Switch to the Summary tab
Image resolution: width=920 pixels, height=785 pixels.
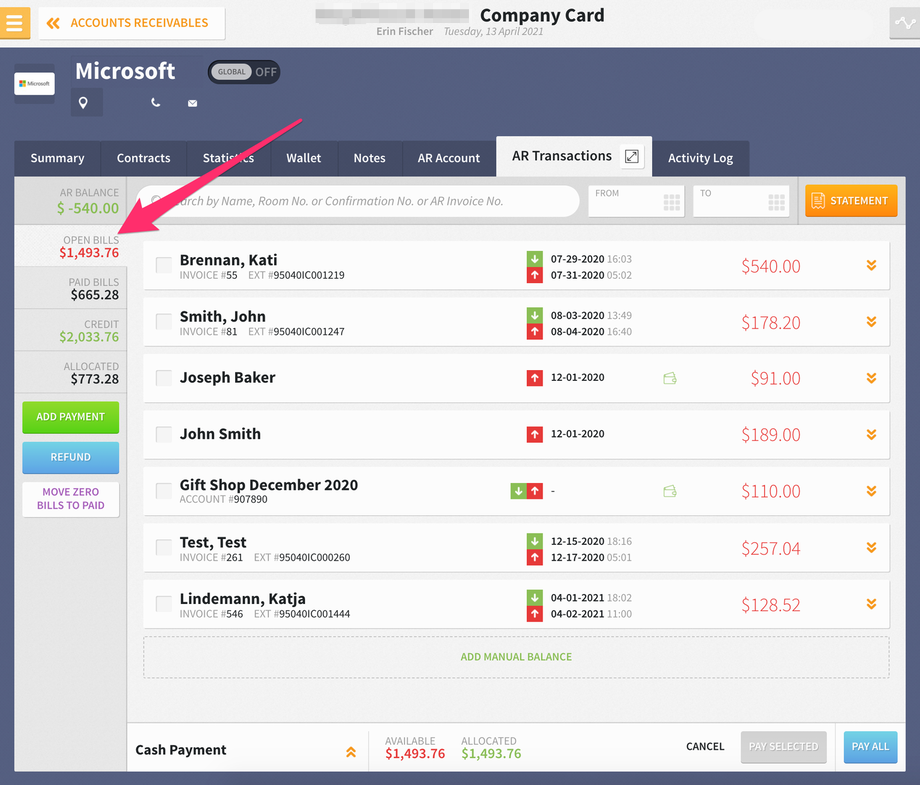[58, 158]
